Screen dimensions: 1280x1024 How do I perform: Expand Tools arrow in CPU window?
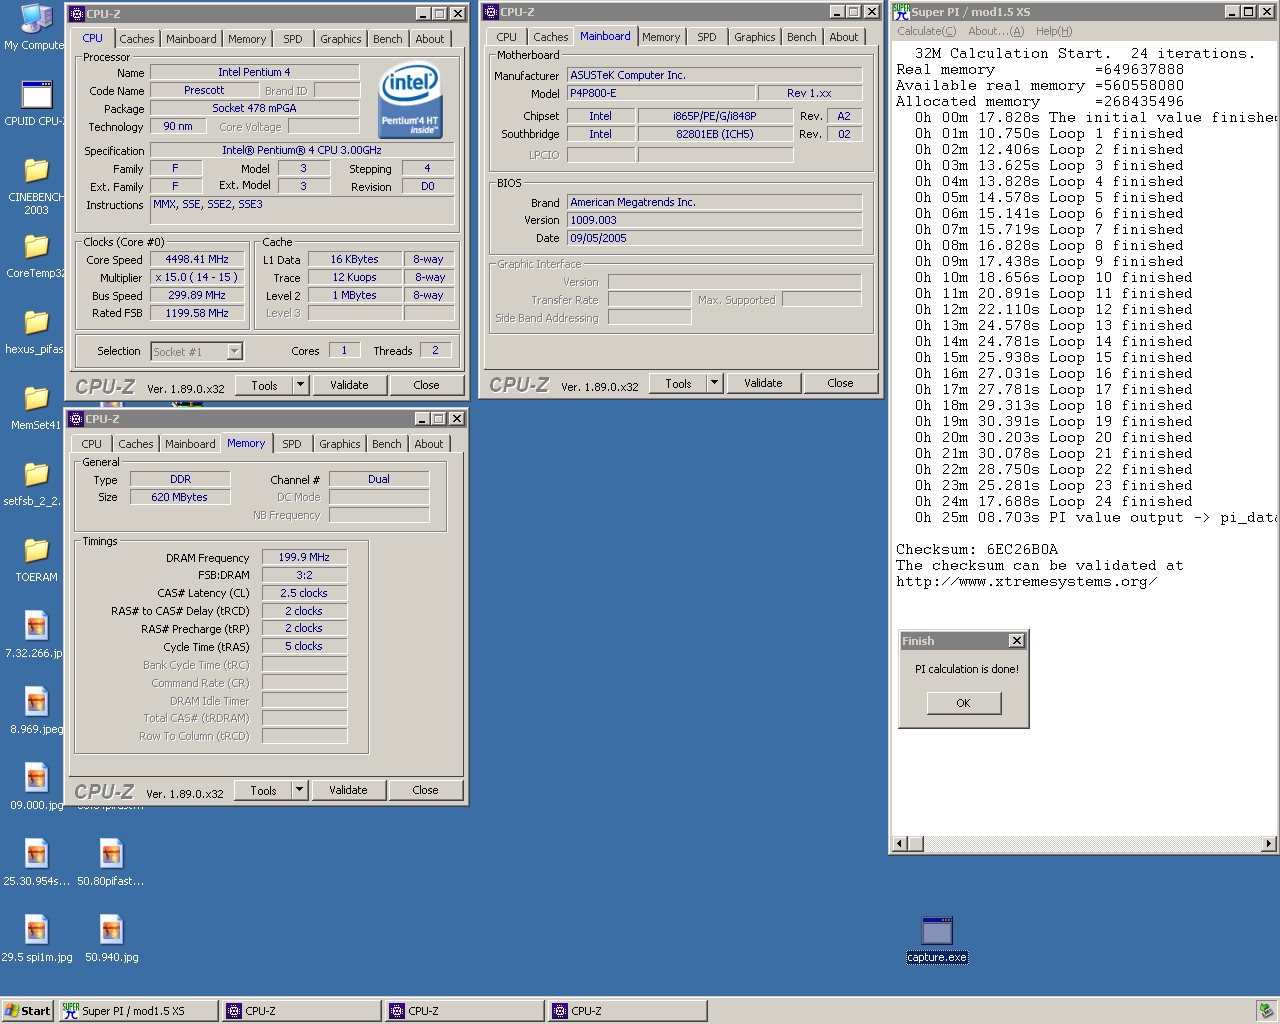point(300,385)
